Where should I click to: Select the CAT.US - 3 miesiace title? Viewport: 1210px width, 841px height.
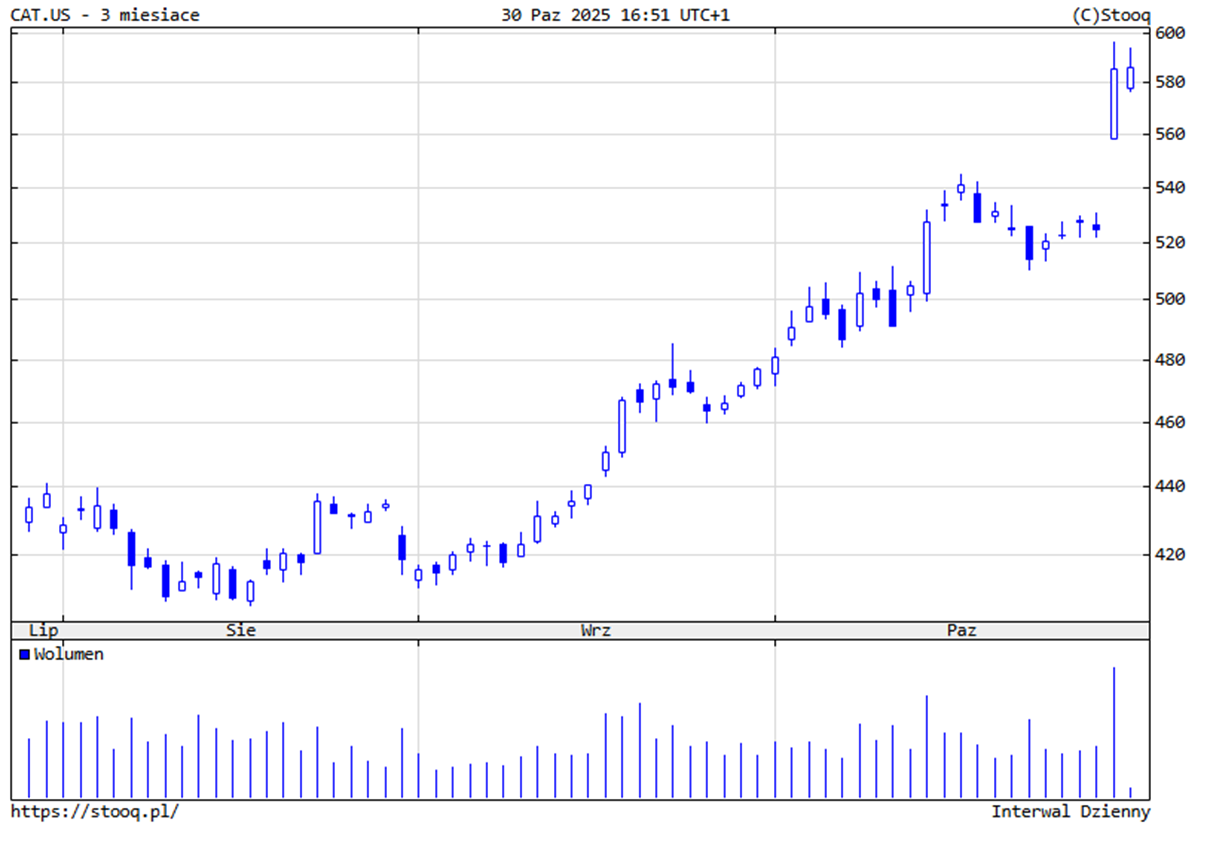(x=105, y=15)
